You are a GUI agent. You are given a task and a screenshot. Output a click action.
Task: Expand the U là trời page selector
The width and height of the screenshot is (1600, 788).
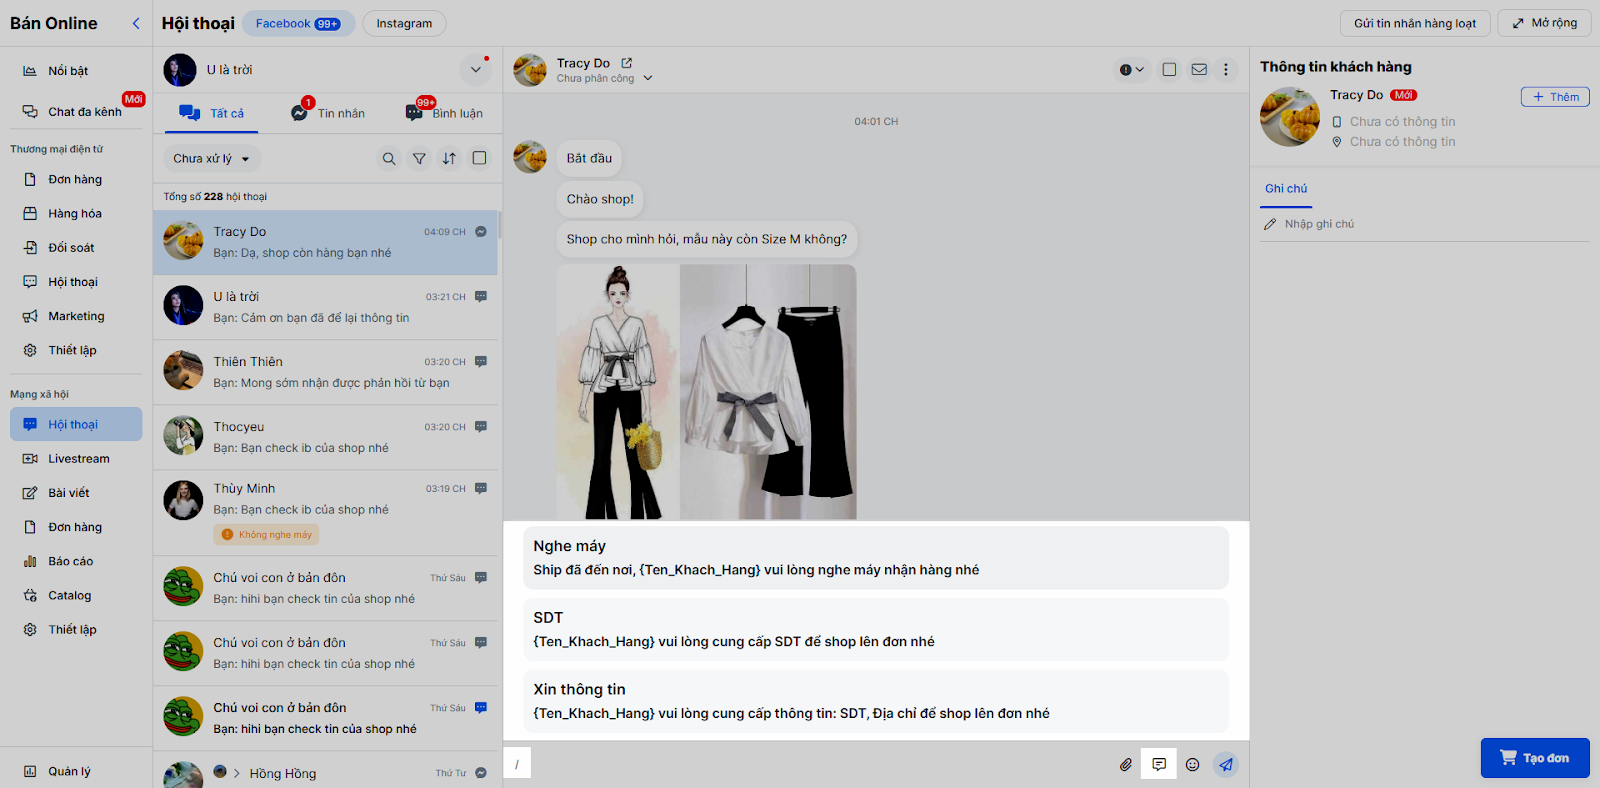click(x=475, y=70)
